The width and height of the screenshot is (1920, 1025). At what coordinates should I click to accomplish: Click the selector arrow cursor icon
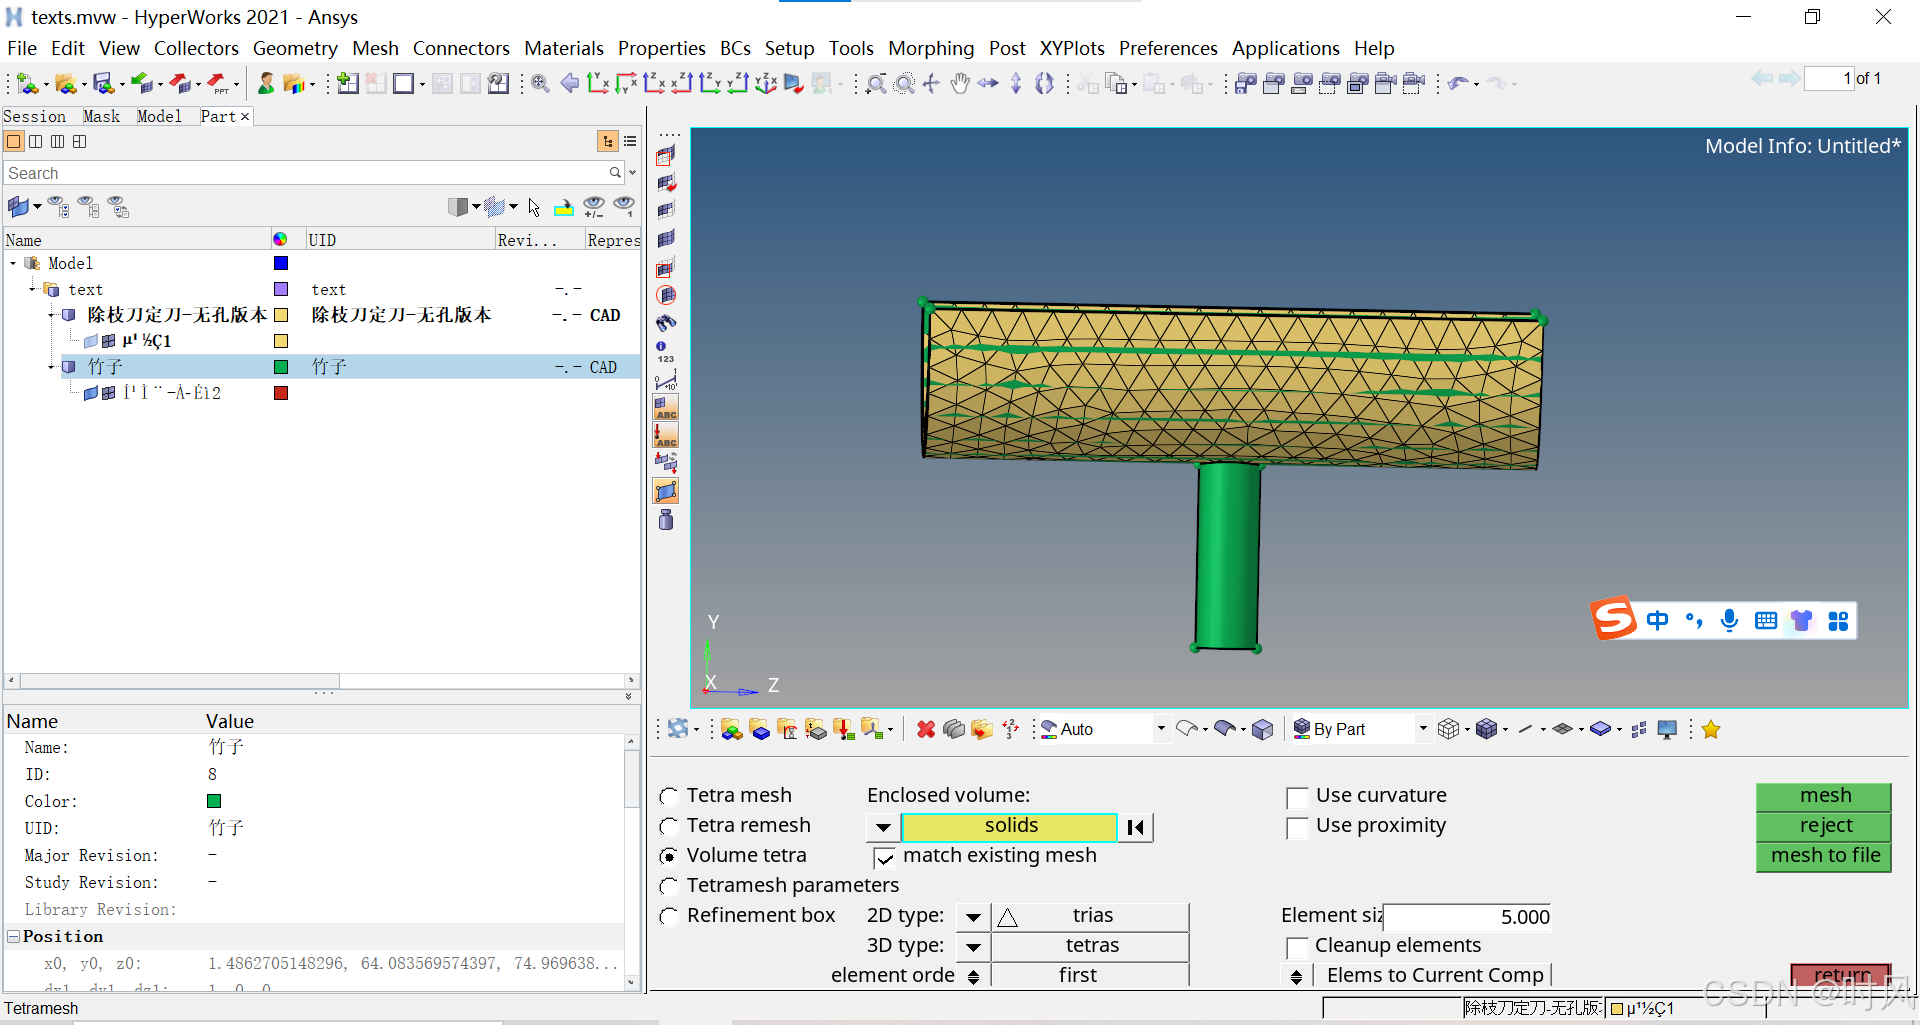(x=534, y=207)
